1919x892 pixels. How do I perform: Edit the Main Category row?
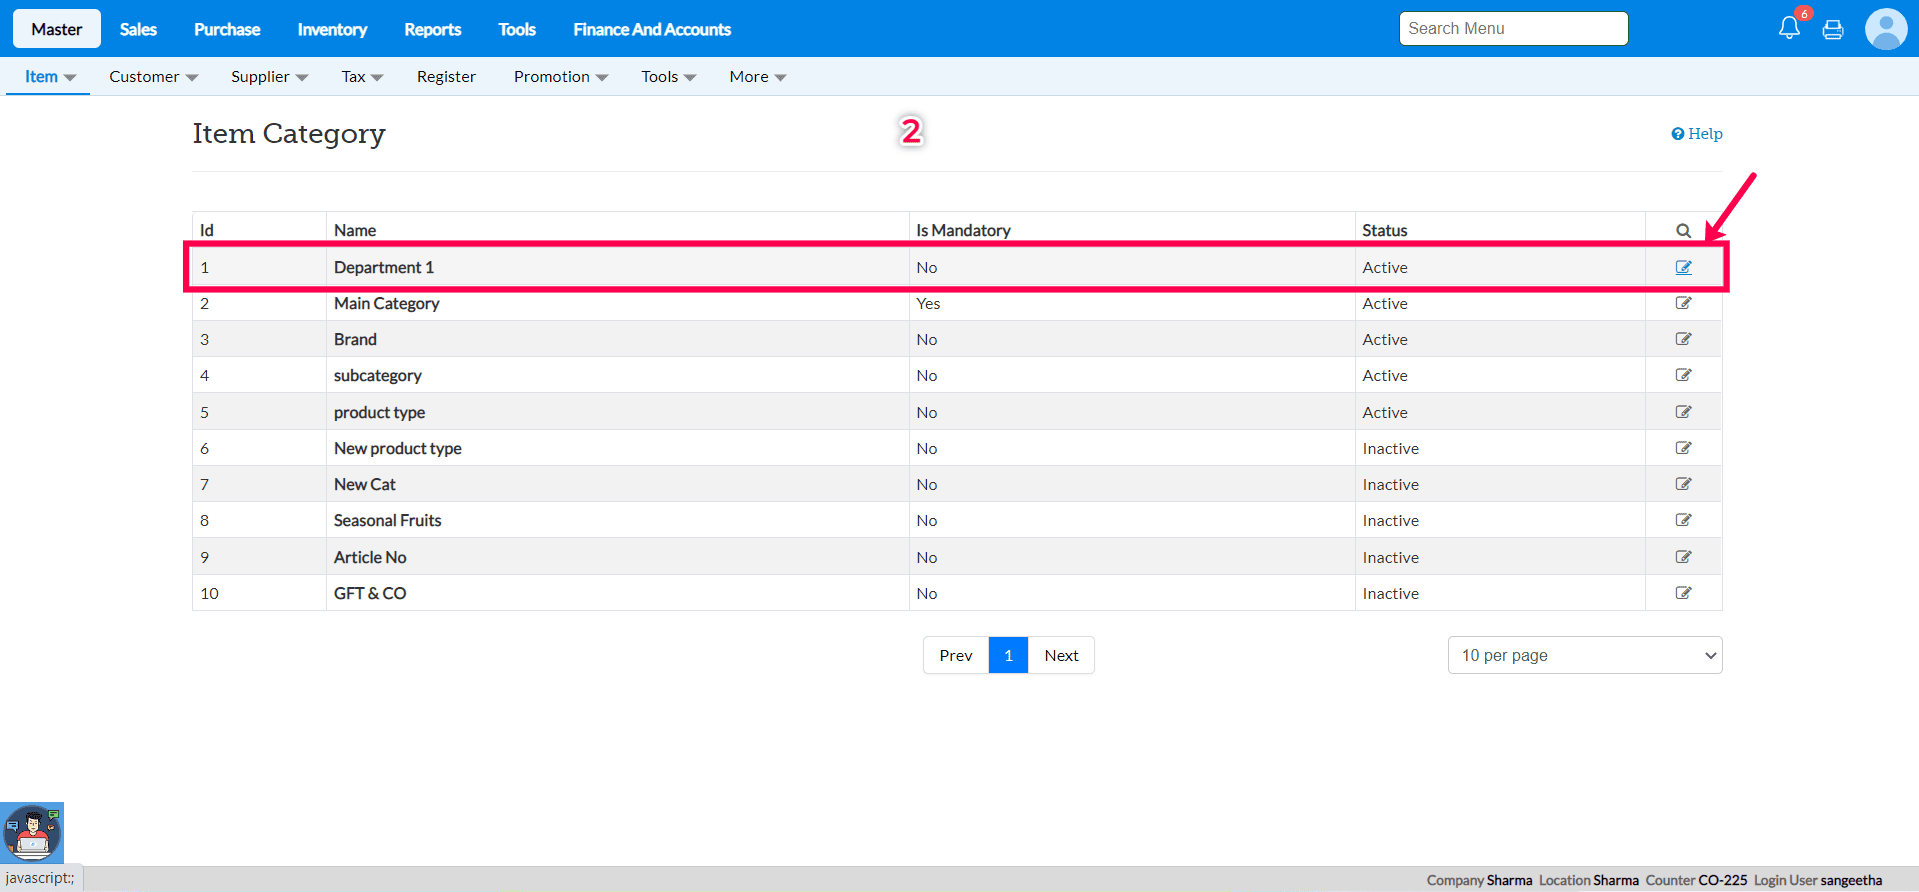[1683, 303]
